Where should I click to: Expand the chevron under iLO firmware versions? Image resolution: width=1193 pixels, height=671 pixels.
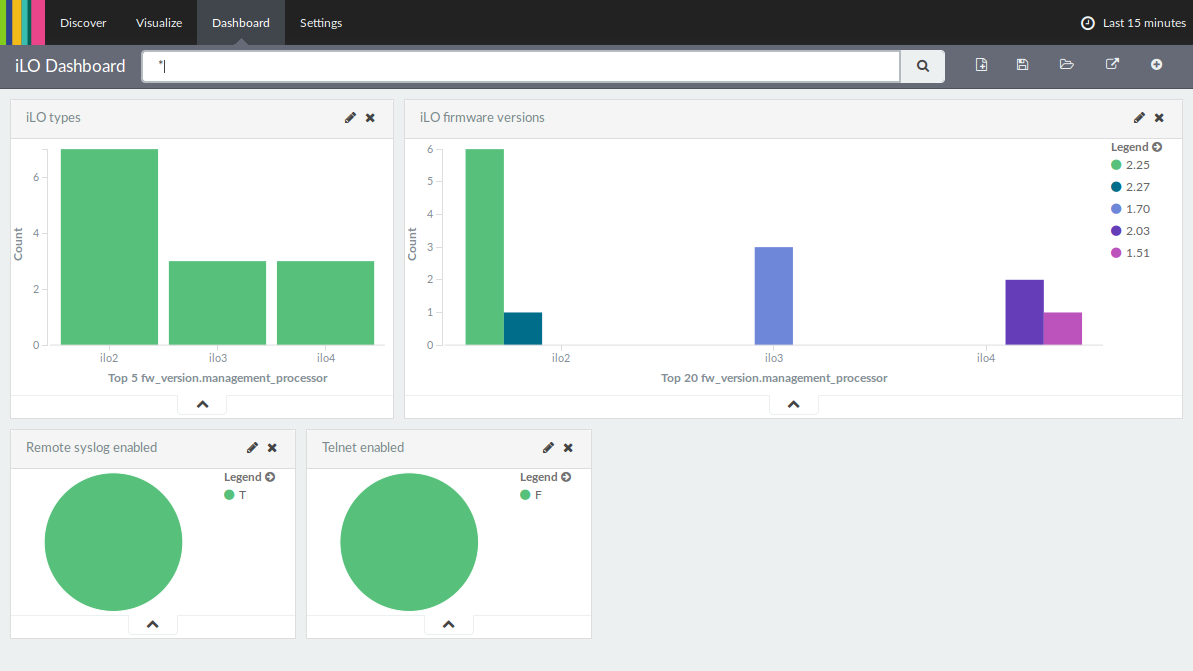793,405
